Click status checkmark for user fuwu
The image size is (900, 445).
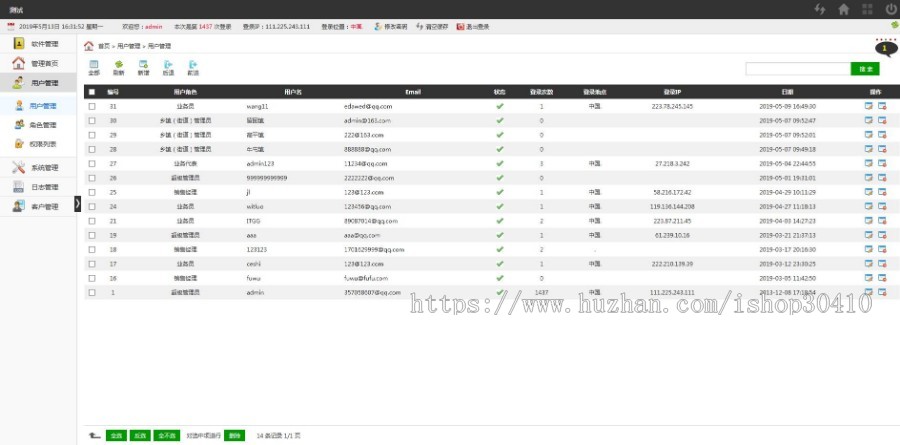[x=500, y=278]
